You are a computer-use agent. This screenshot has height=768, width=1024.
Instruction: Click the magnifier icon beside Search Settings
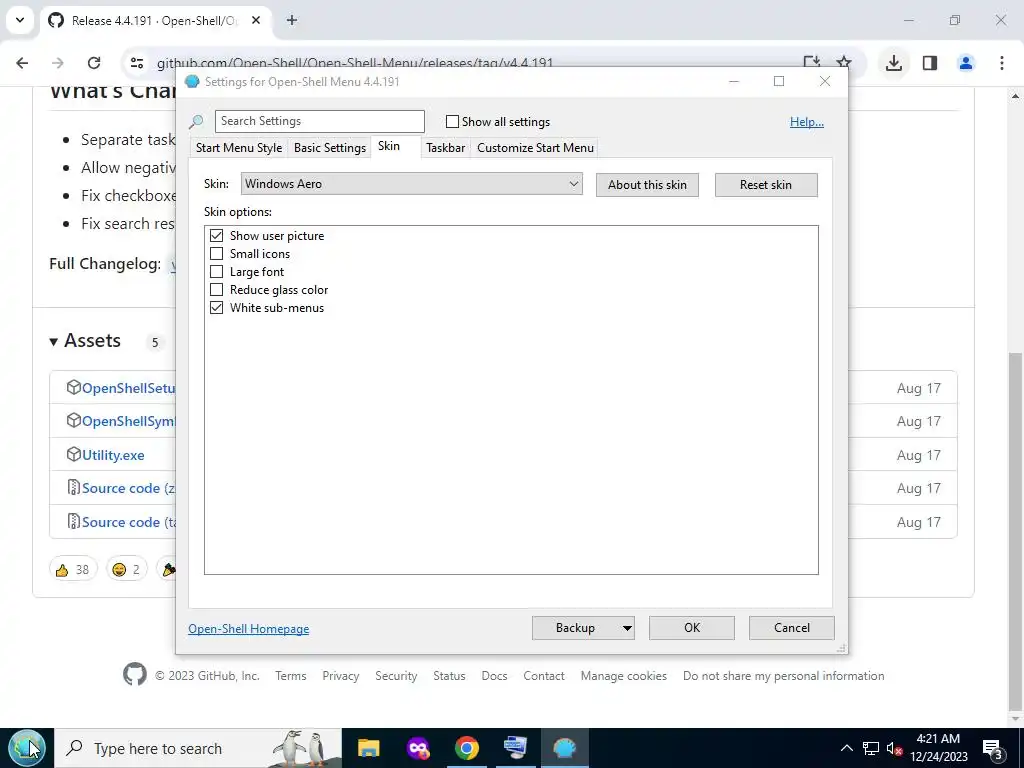(196, 121)
